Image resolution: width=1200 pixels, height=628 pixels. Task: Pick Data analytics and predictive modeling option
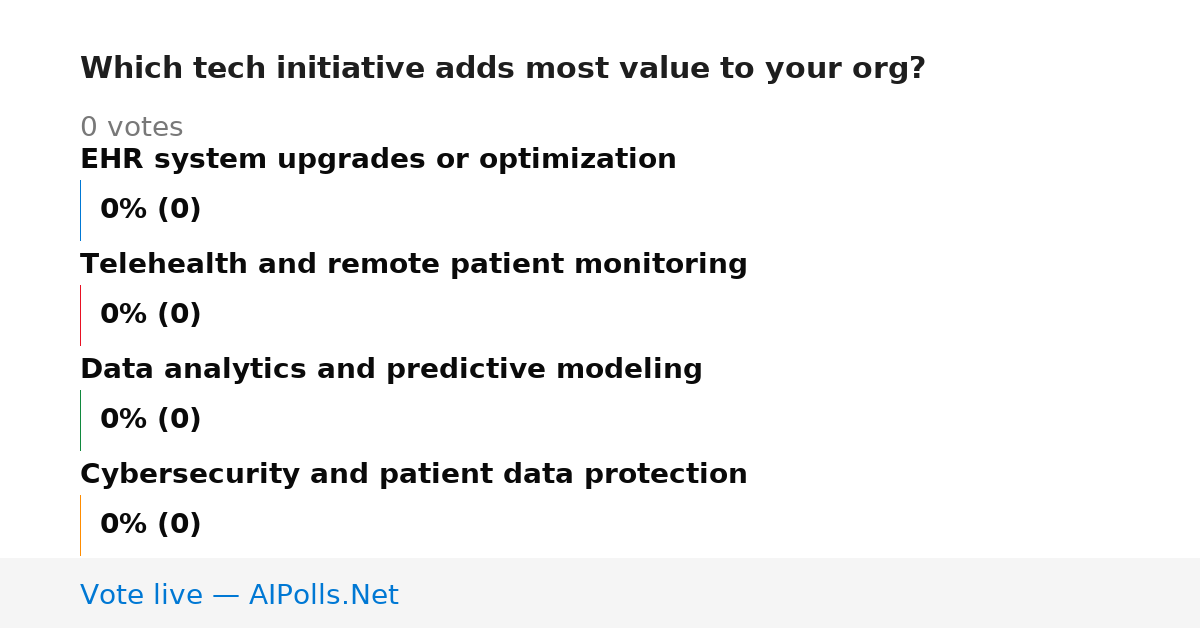(391, 370)
